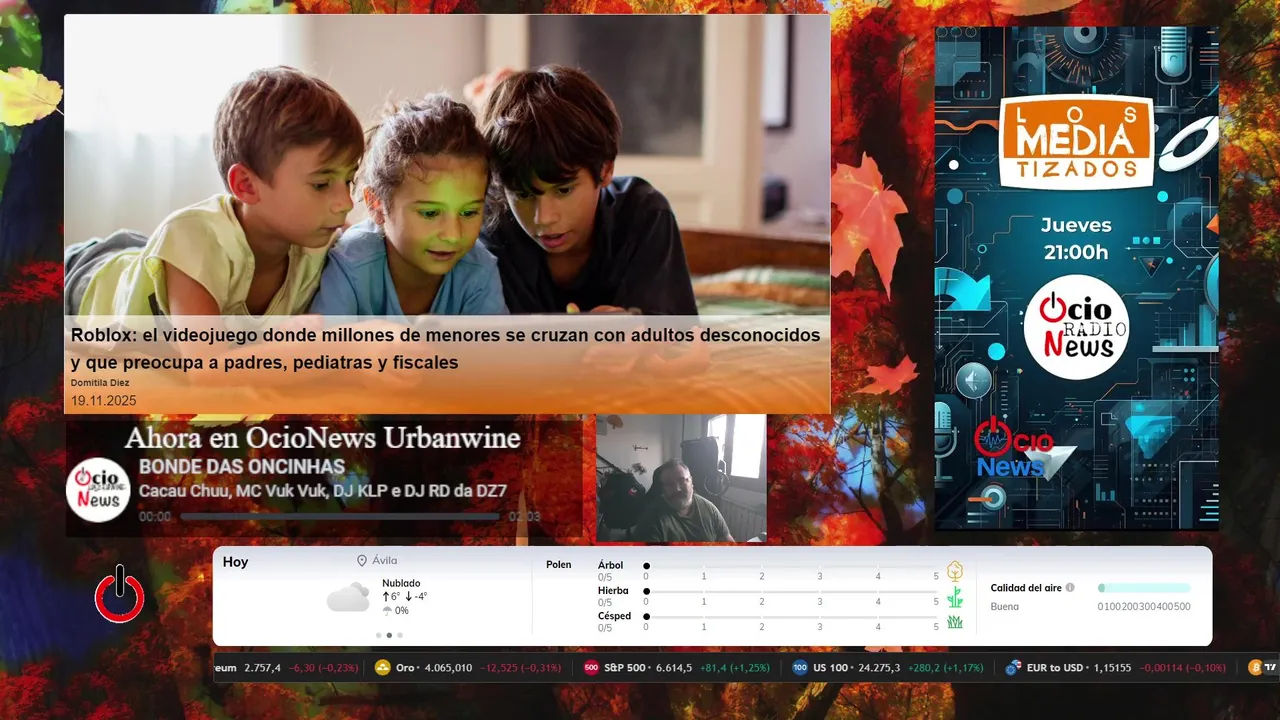Click the webcam video thumbnail
Screen dimensions: 1280x720
coord(681,478)
